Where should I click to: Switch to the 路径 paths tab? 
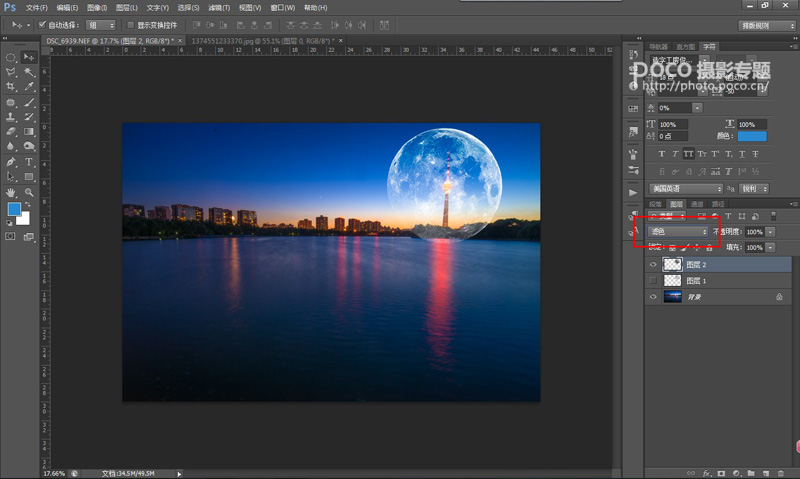pos(718,204)
